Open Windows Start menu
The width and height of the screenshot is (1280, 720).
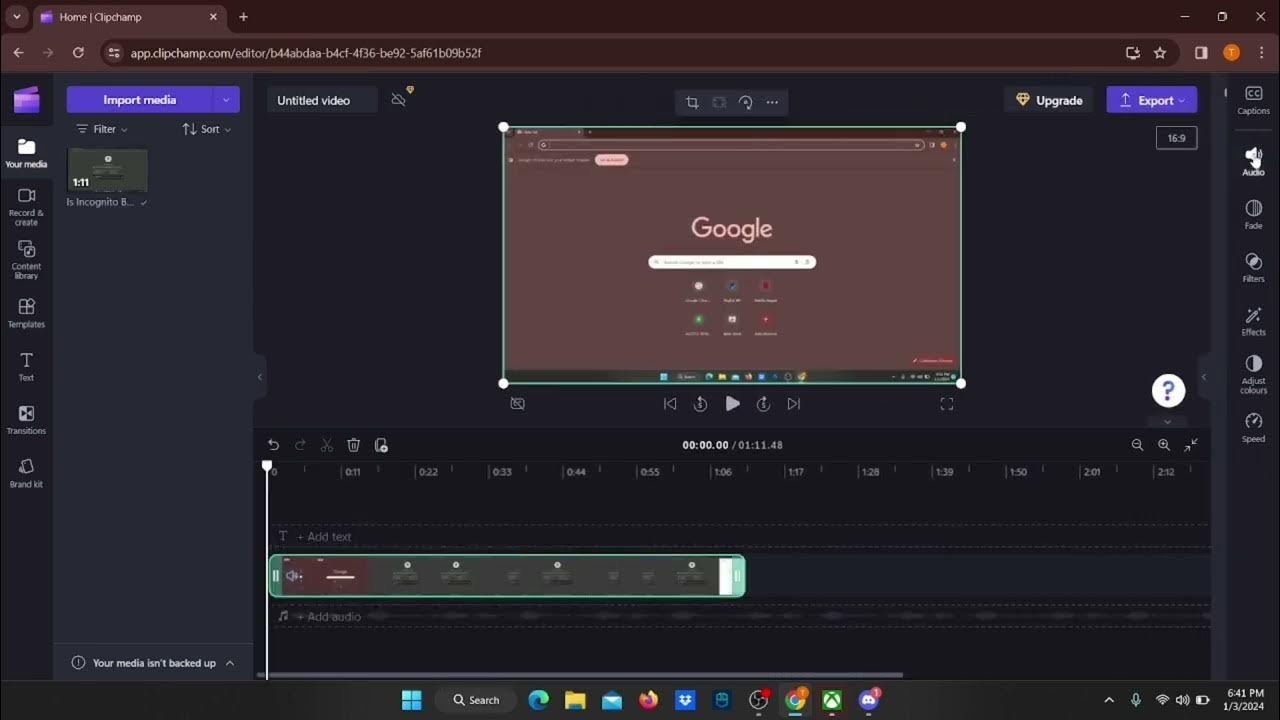411,700
